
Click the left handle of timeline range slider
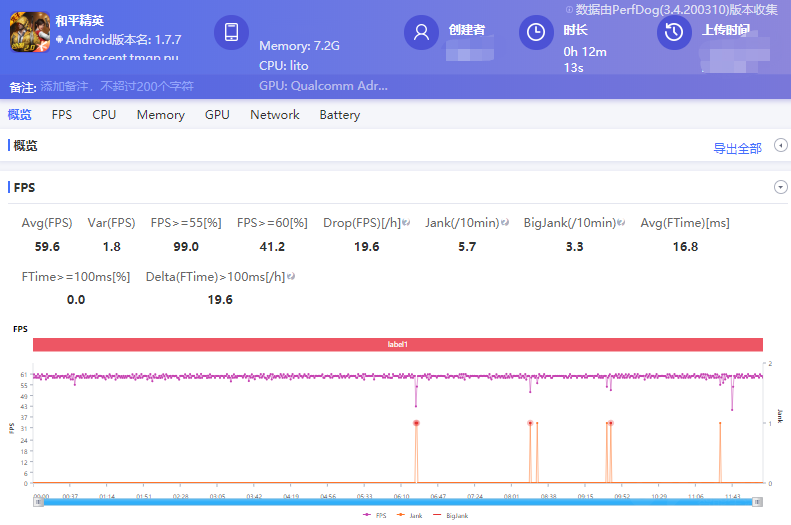(38, 502)
